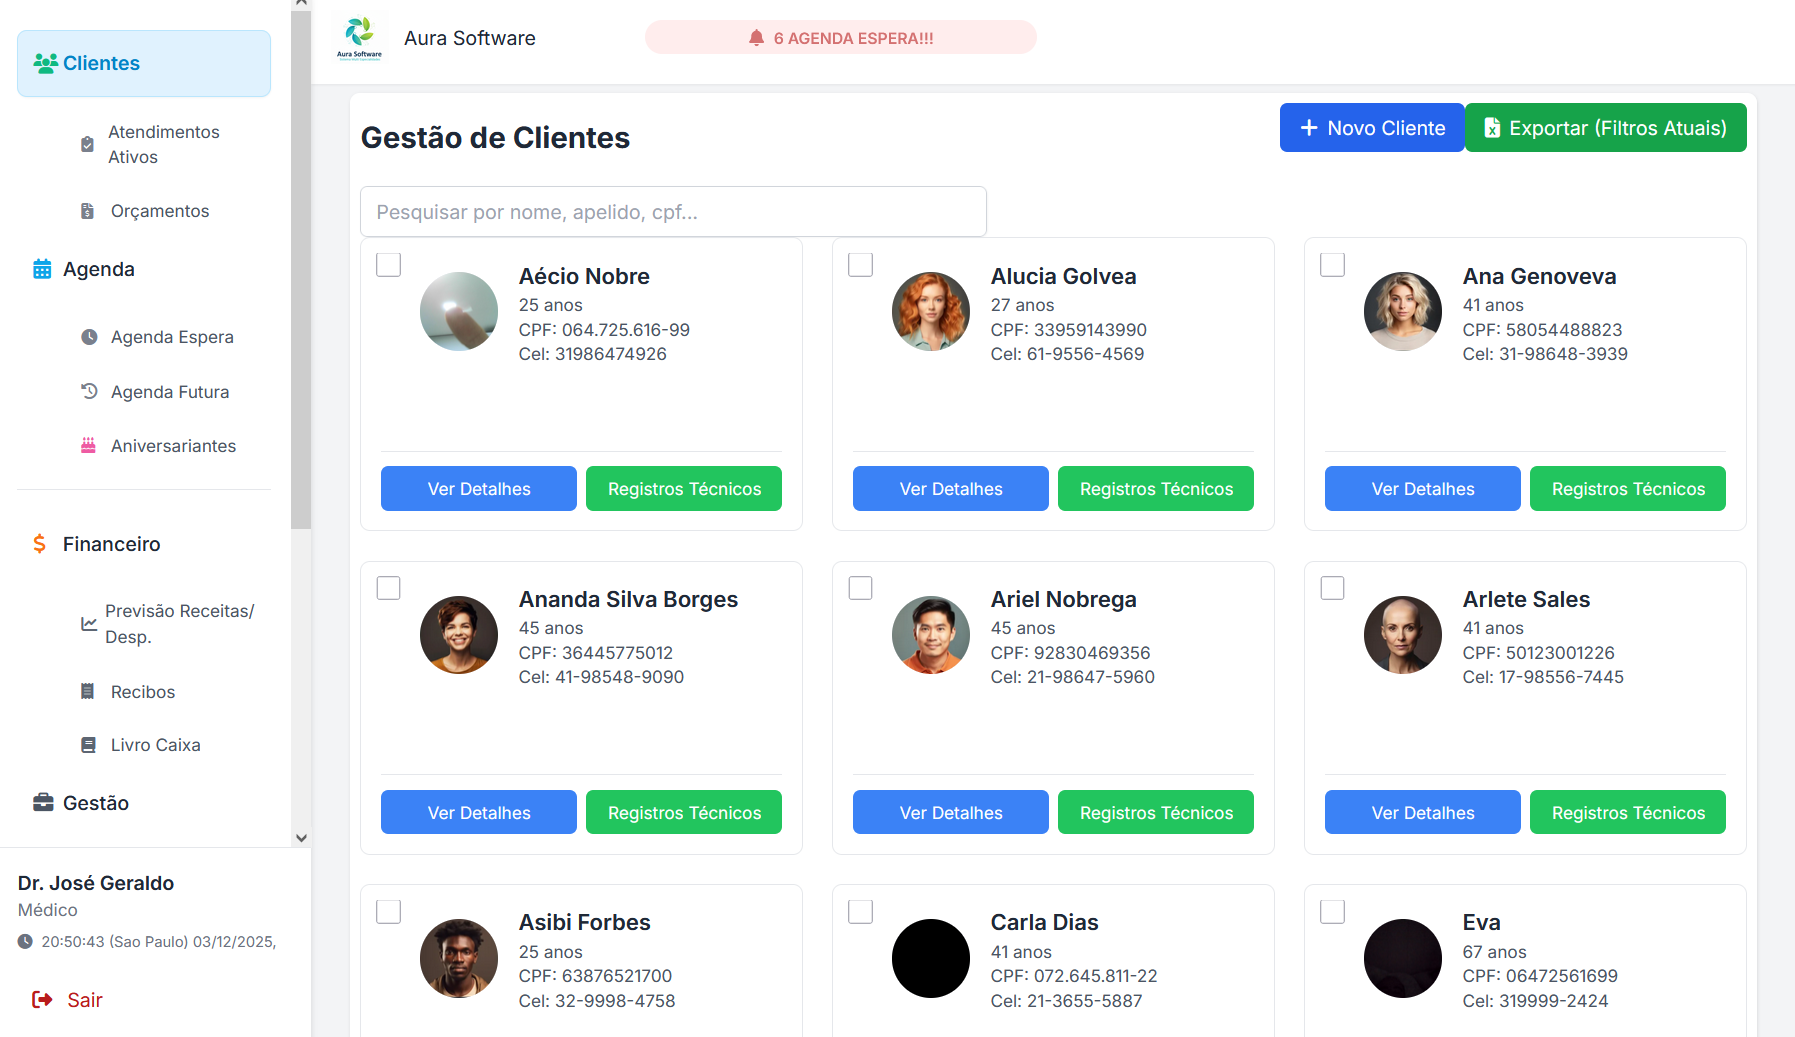Tick the checkbox for Alucia Golvea
This screenshot has height=1037, width=1795.
click(x=861, y=264)
